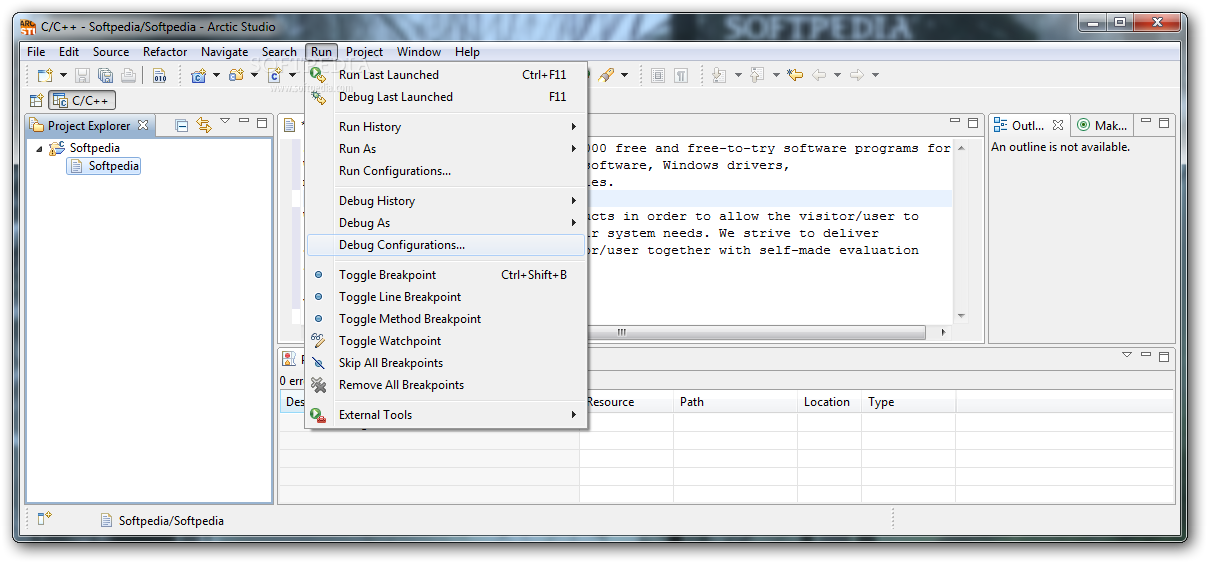Maximize the Project Explorer panel
The height and width of the screenshot is (563, 1208).
coord(262,123)
